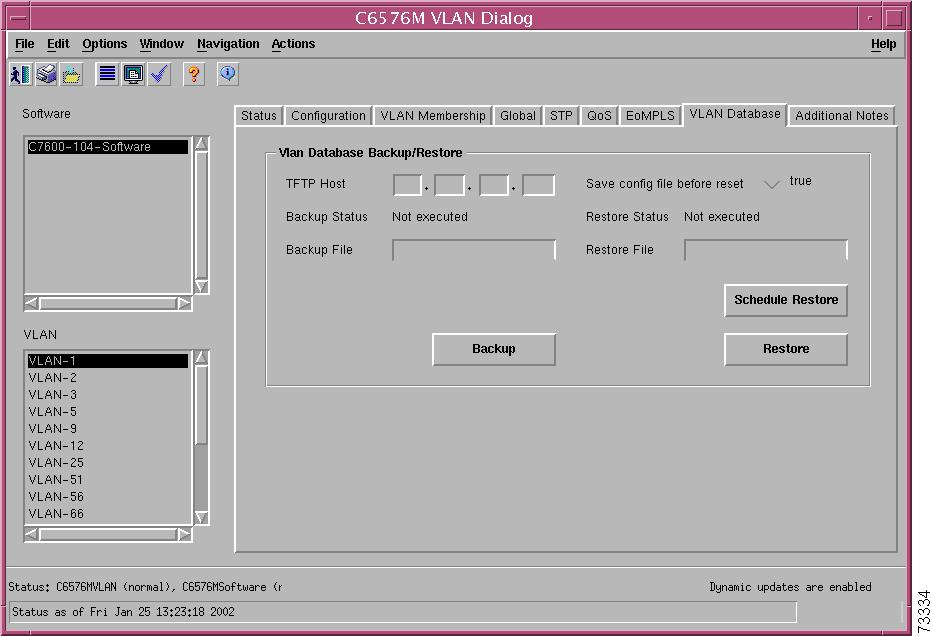The width and height of the screenshot is (932, 636).
Task: Select VLAN-9 in the VLAN list
Action: (108, 429)
